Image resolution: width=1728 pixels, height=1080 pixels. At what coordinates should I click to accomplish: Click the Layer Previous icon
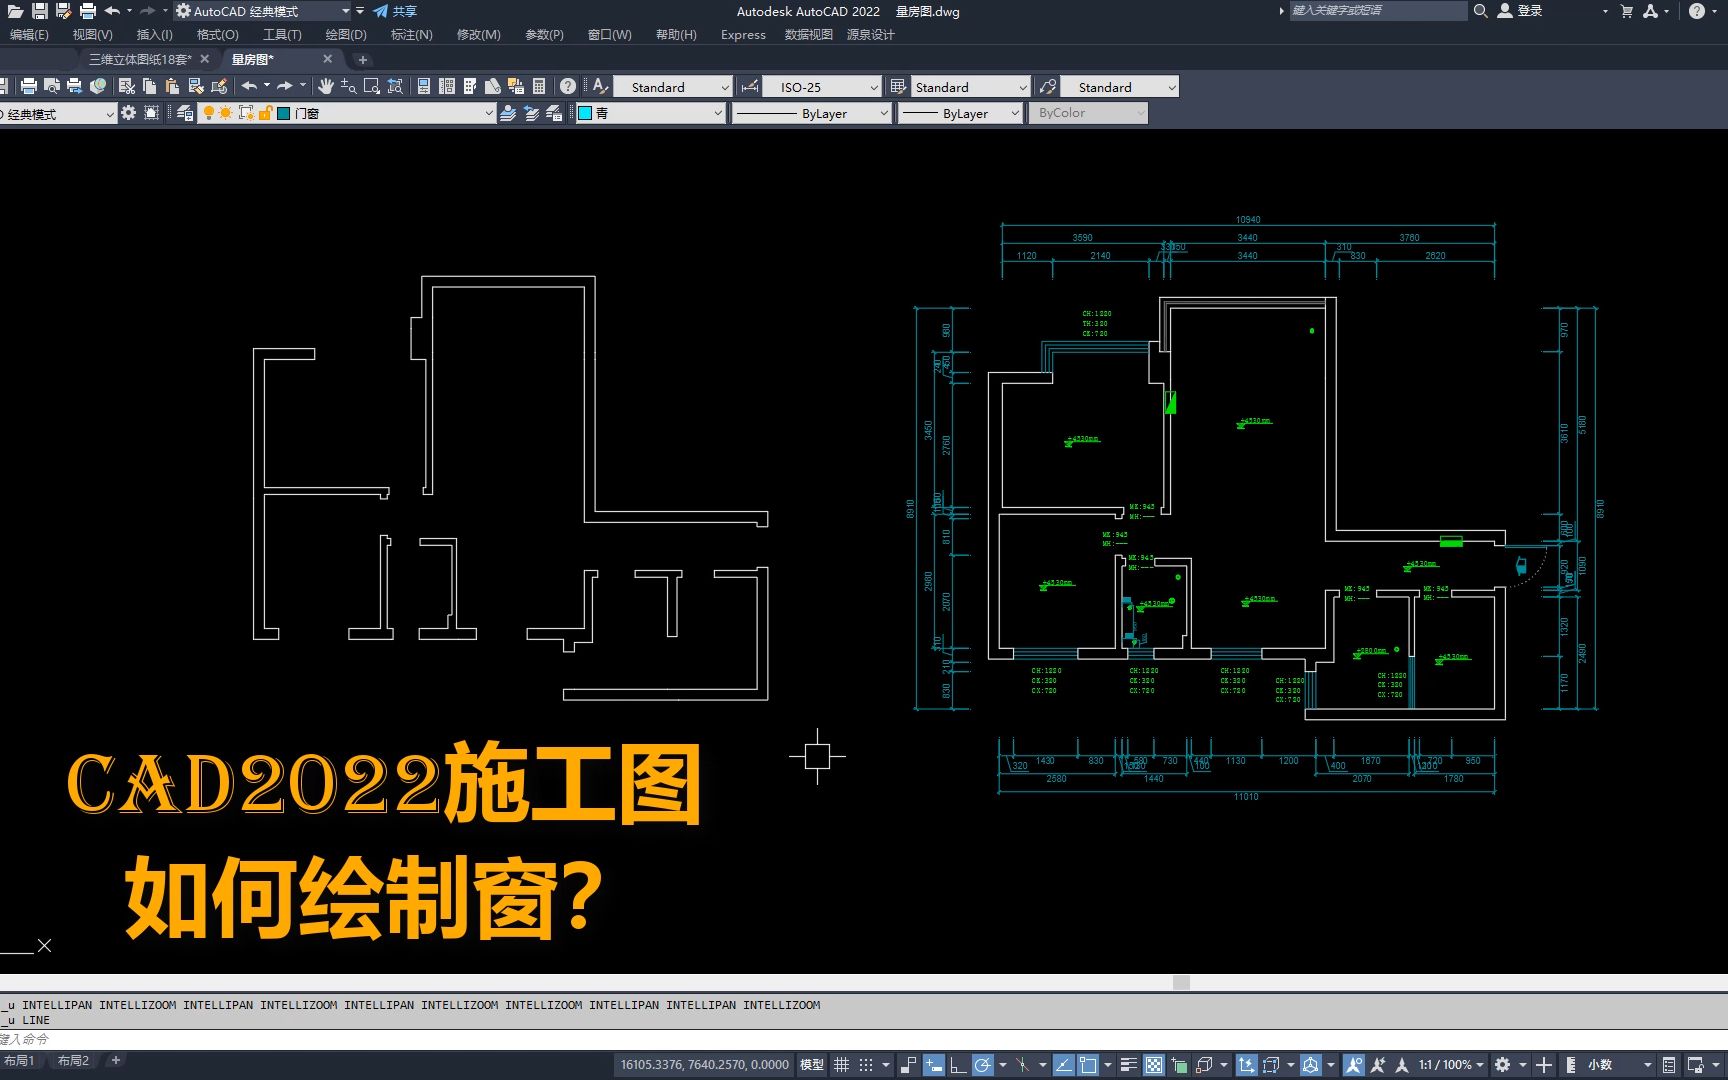click(531, 113)
